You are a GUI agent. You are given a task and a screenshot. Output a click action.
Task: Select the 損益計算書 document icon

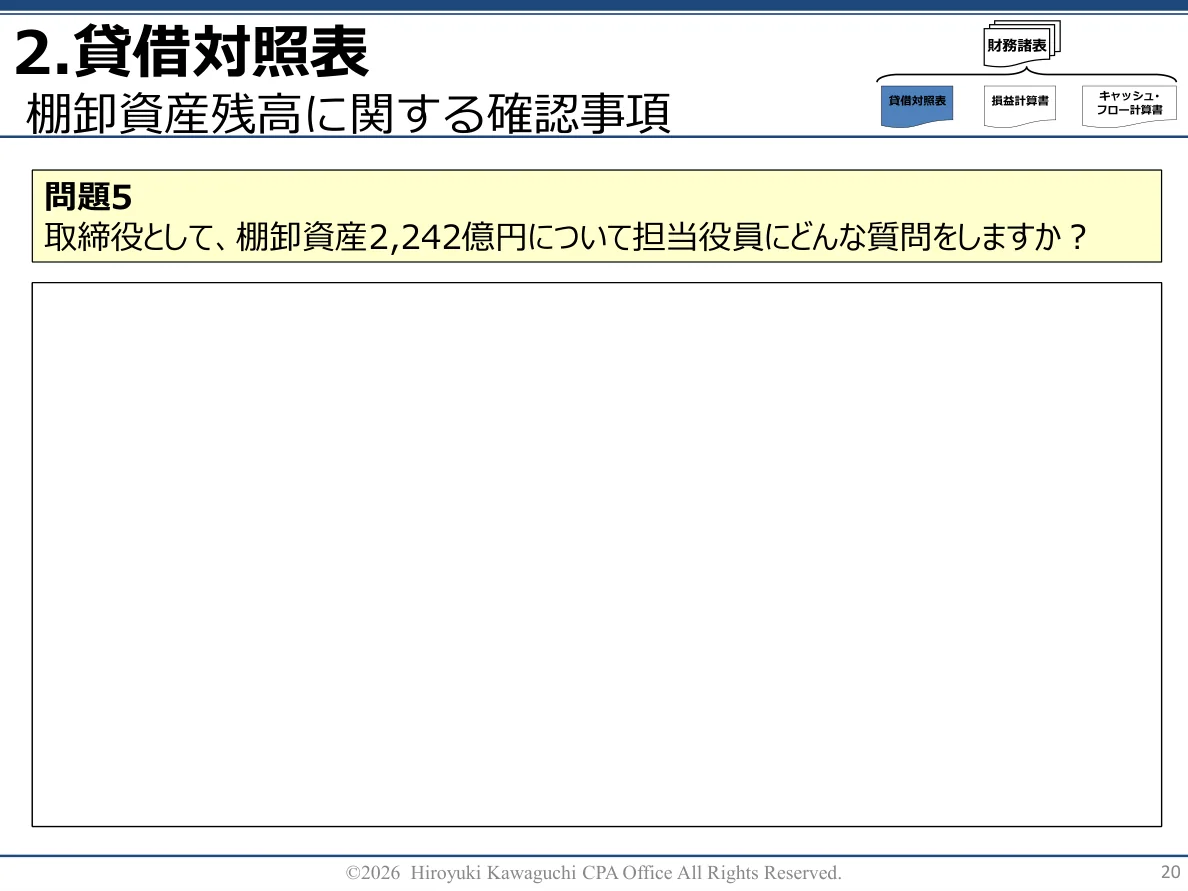click(1020, 105)
